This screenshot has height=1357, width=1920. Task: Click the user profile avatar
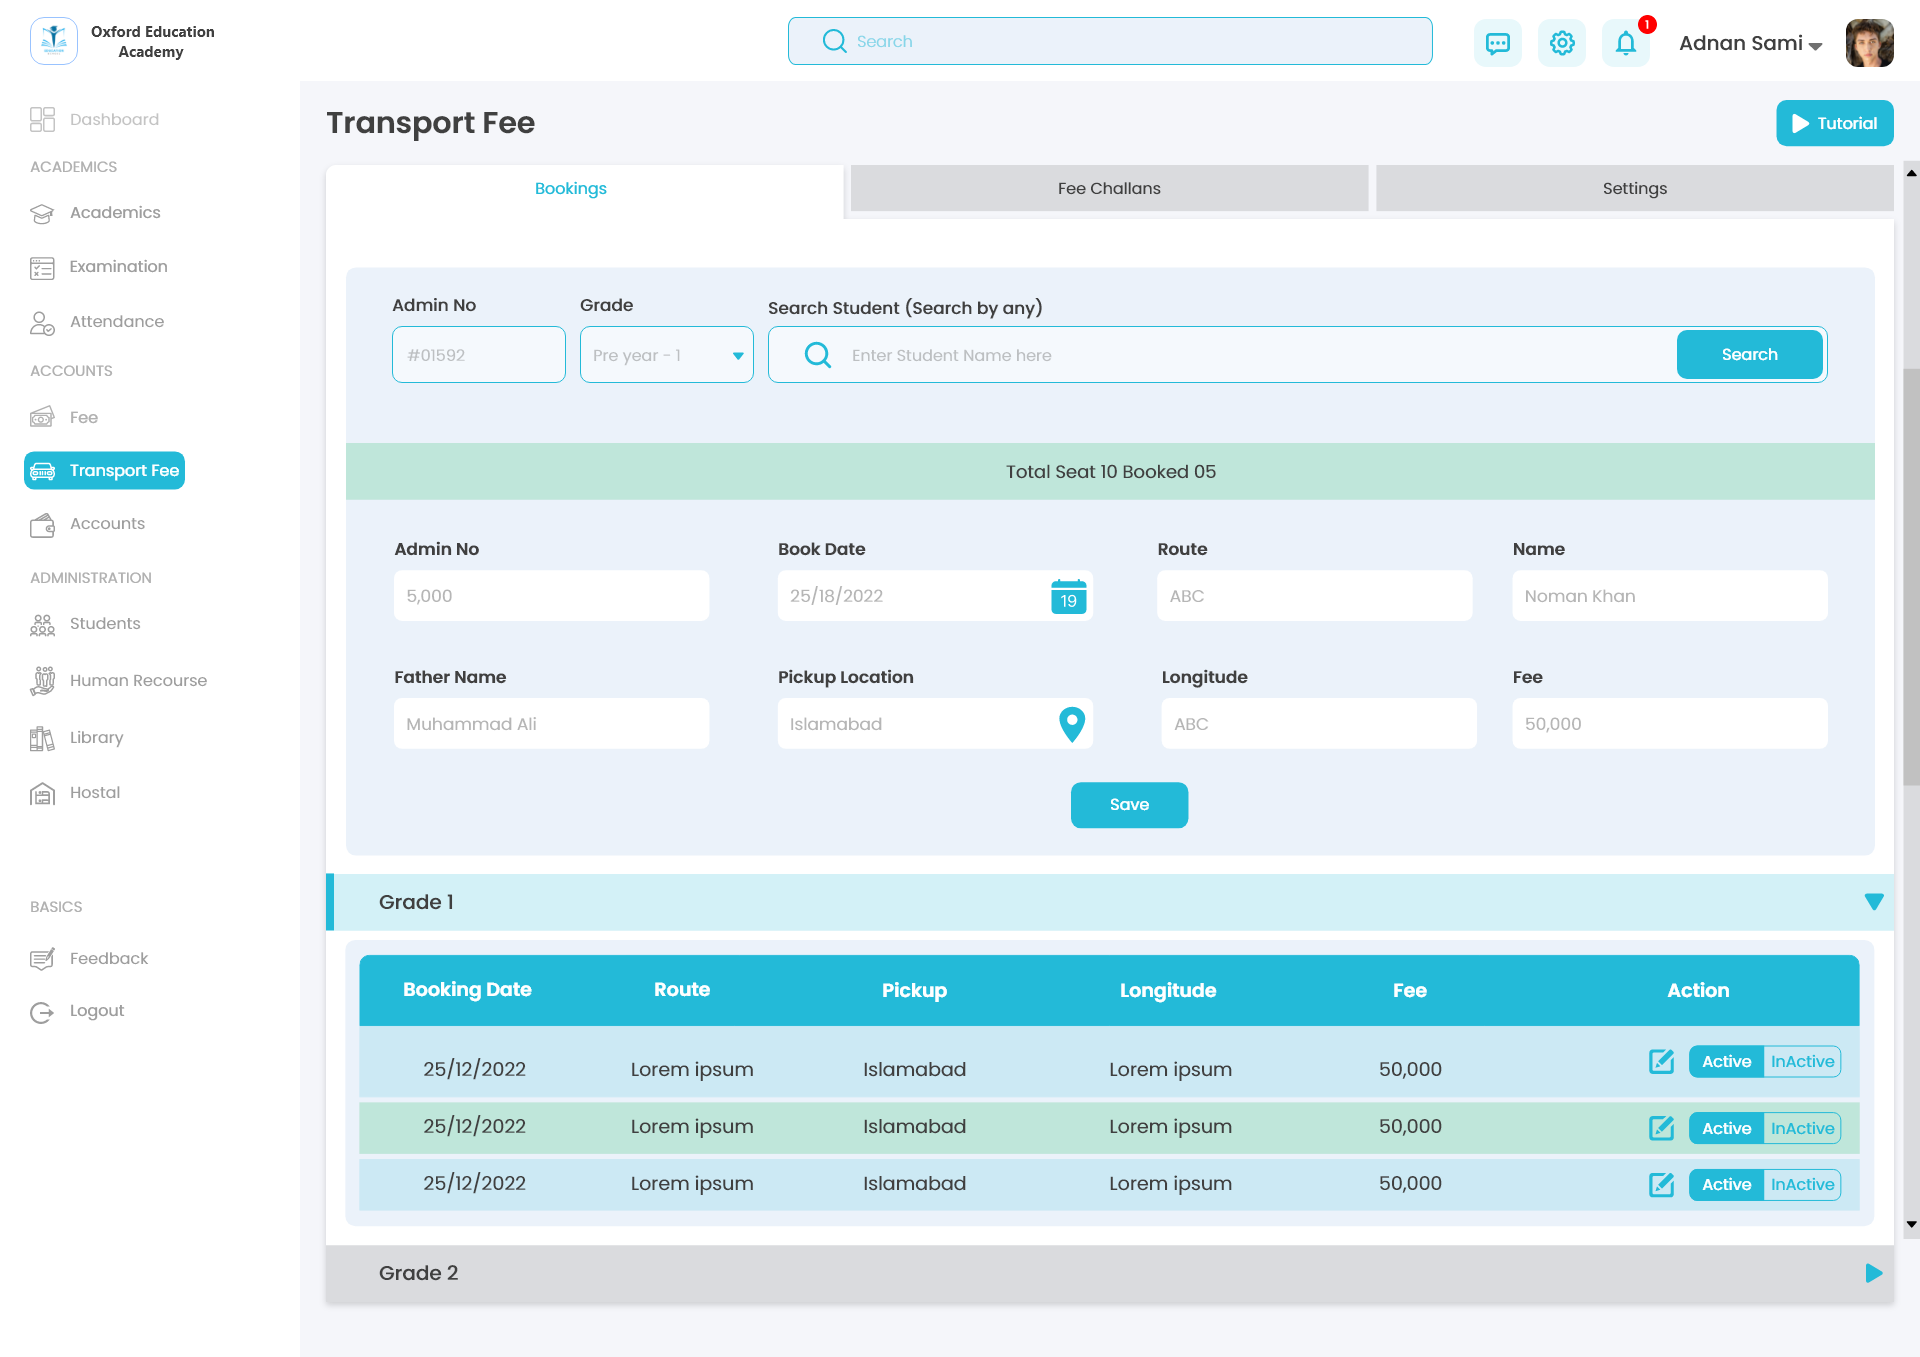click(1869, 43)
